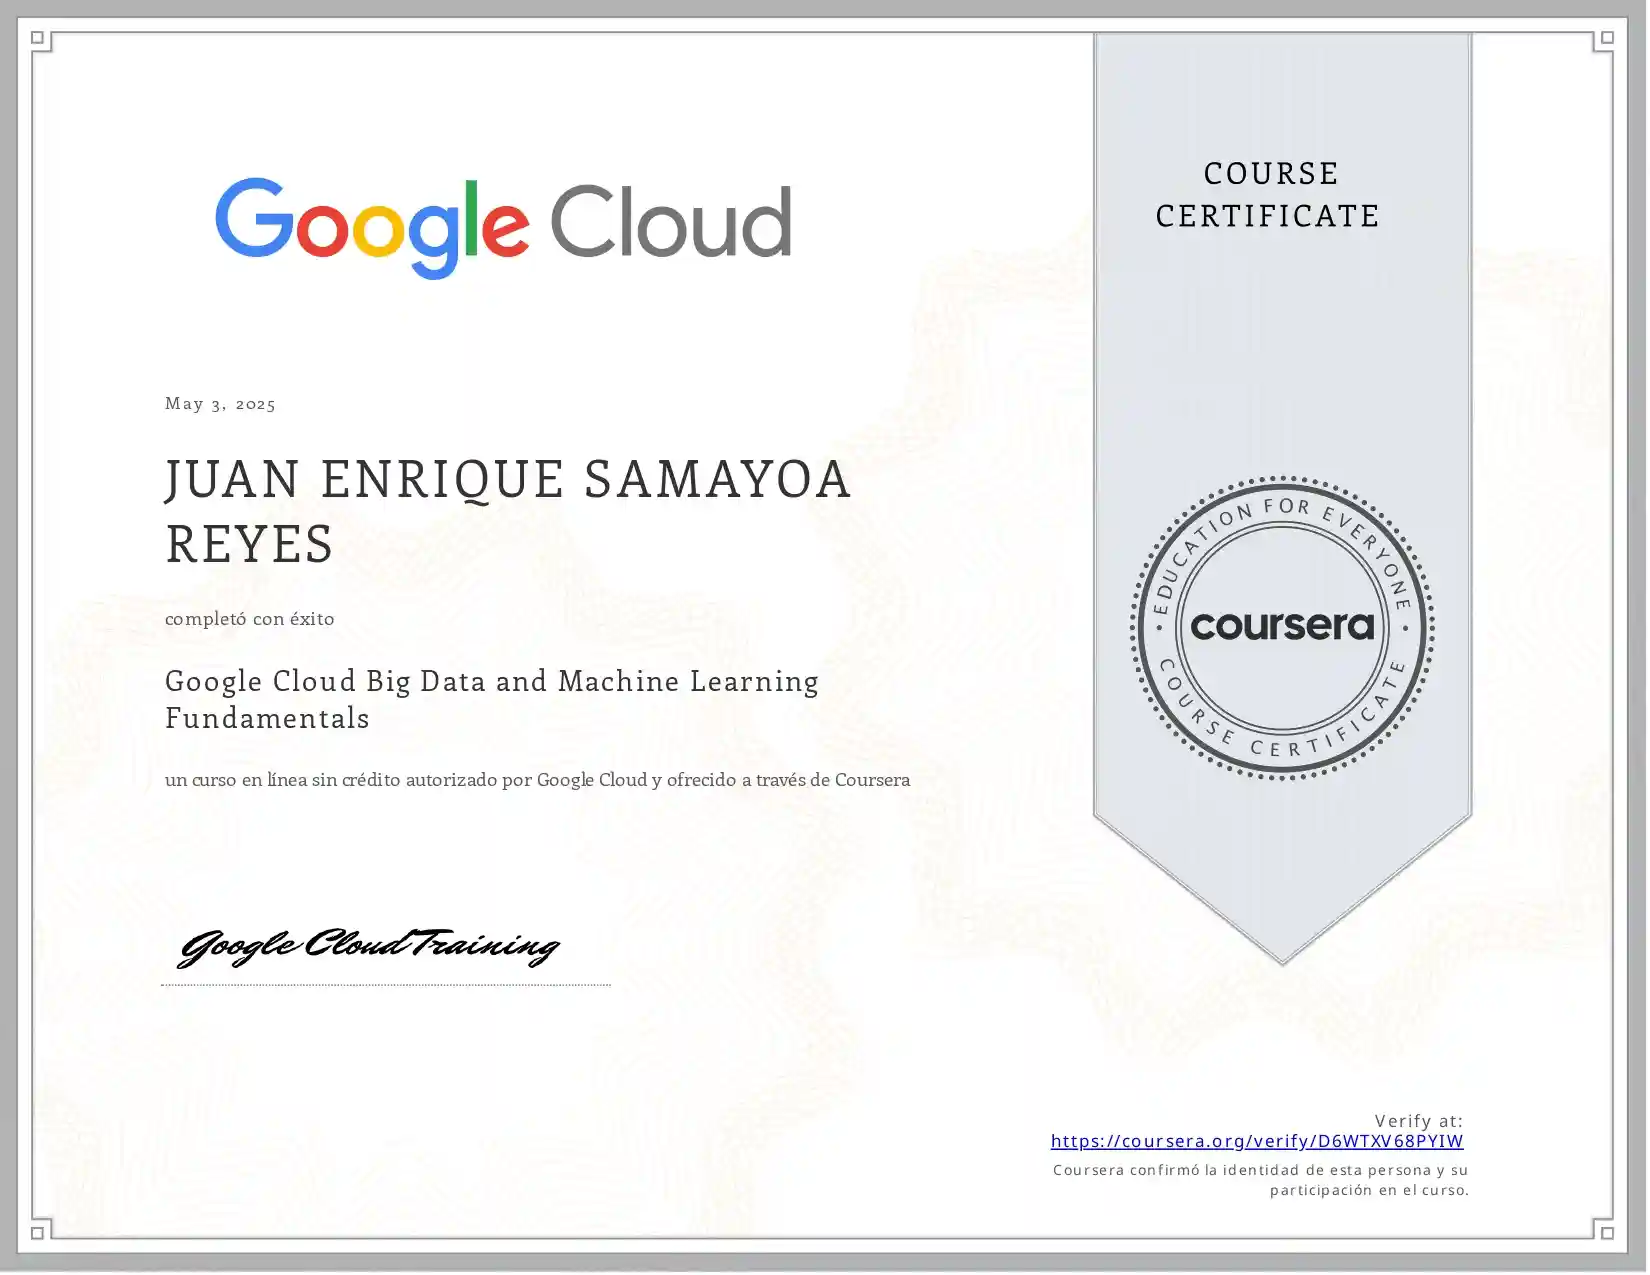Click the name 'JUAN ENRIQUE SAMAYOA REYES'
Image resolution: width=1650 pixels, height=1275 pixels.
(508, 512)
